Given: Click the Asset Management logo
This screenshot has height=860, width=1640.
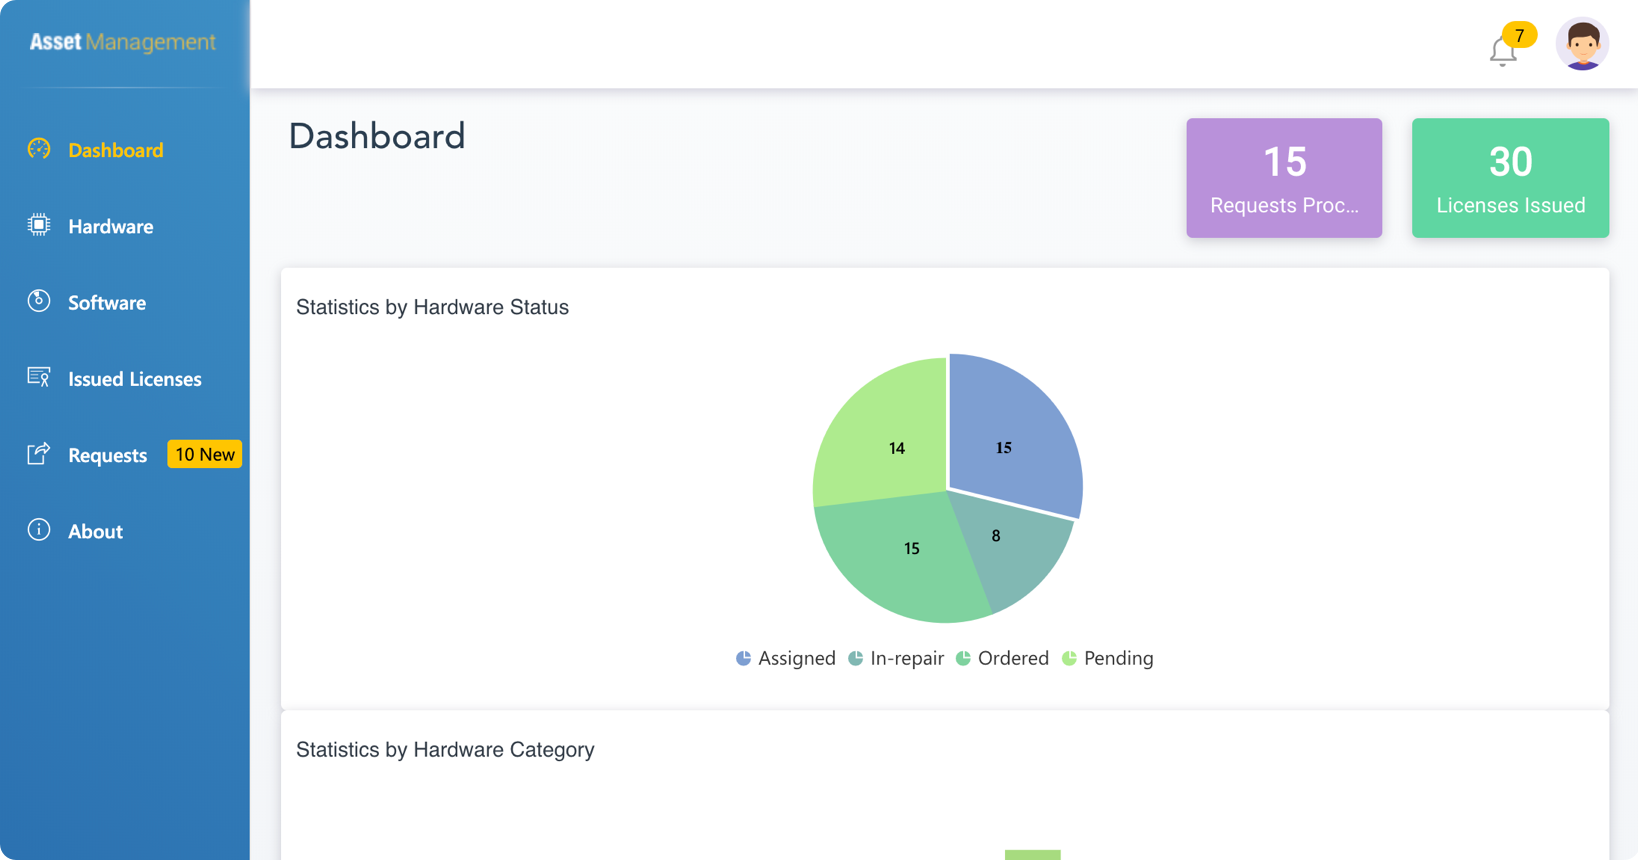Looking at the screenshot, I should [x=123, y=42].
